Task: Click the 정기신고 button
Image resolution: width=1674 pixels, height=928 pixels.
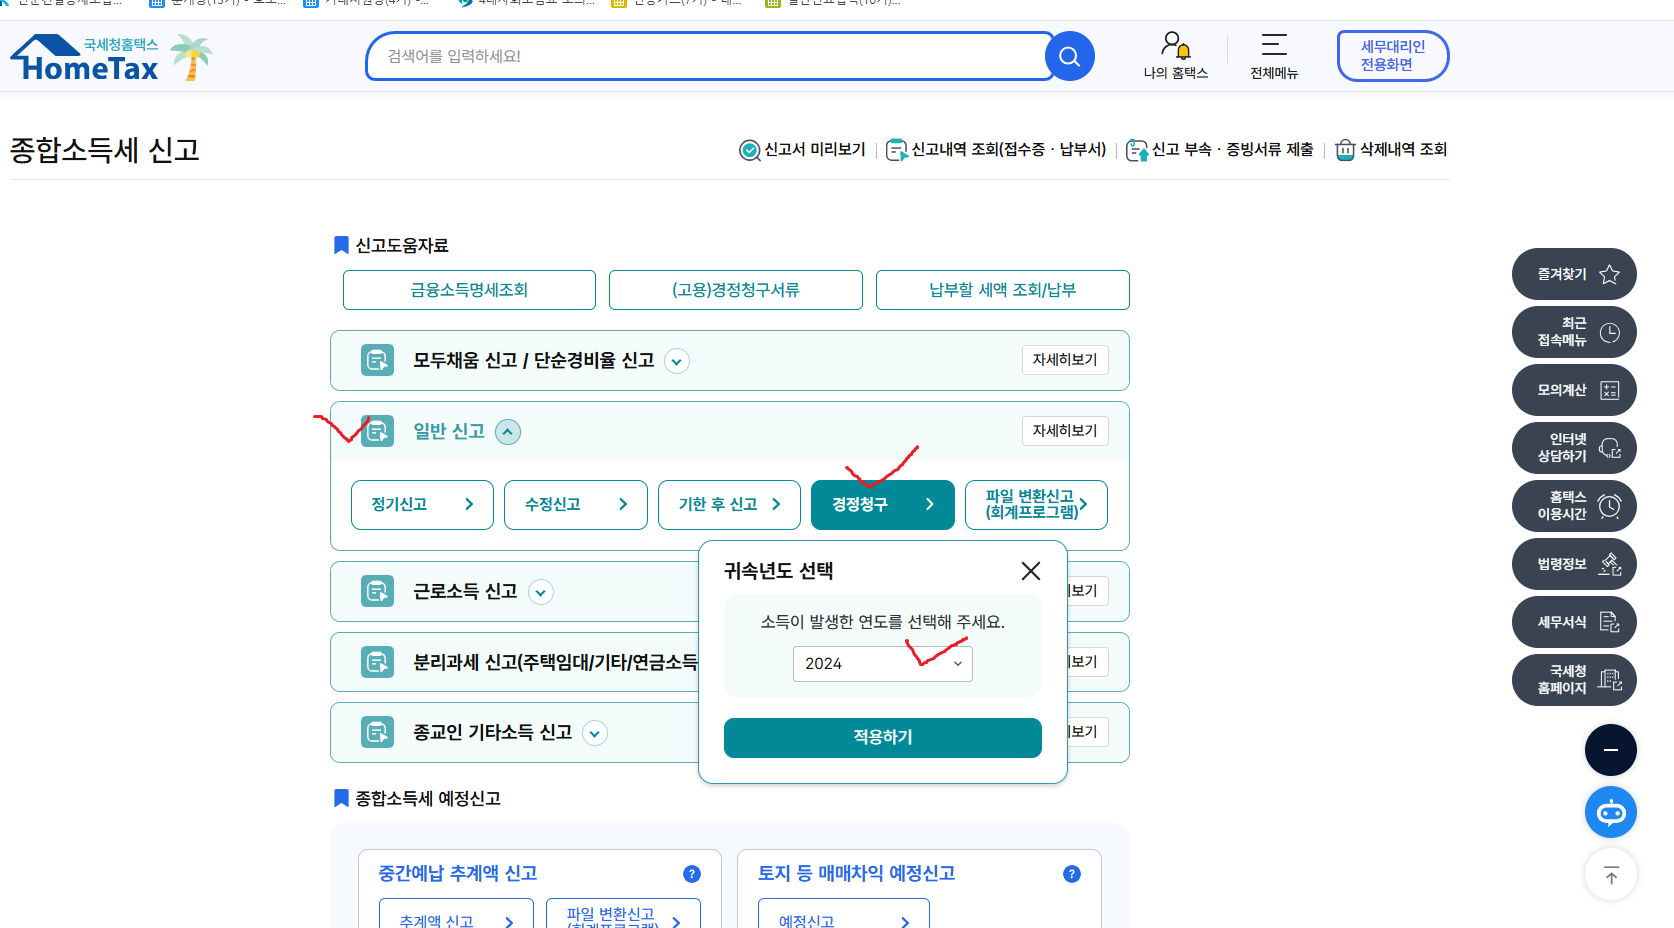Action: [422, 505]
